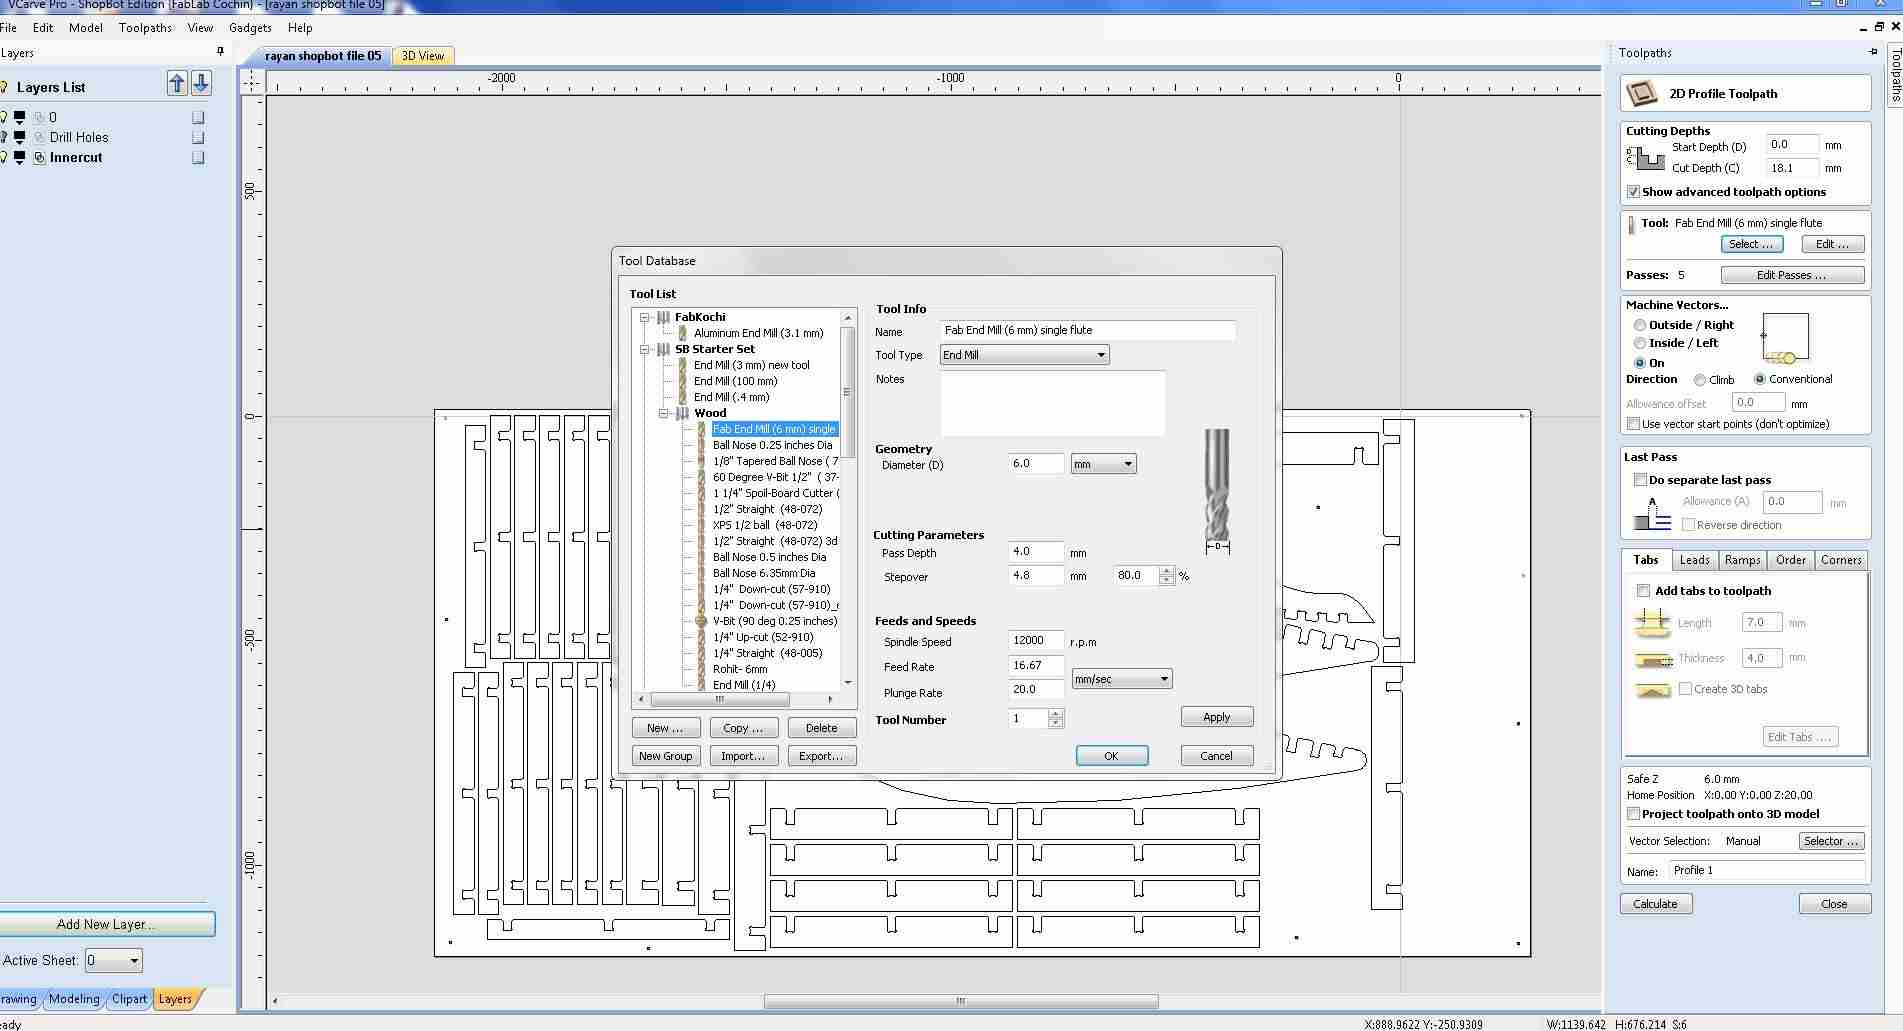
Task: Click the Export... button
Action: point(821,756)
